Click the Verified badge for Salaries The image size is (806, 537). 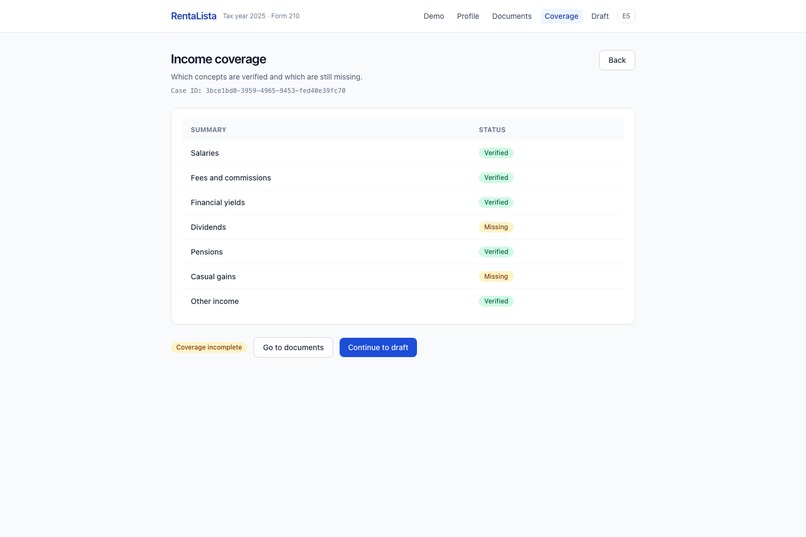point(496,153)
